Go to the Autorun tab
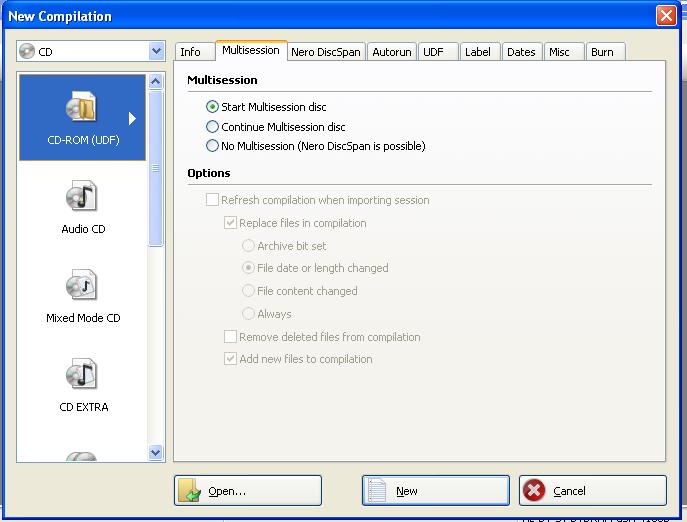The image size is (687, 522). [x=391, y=52]
